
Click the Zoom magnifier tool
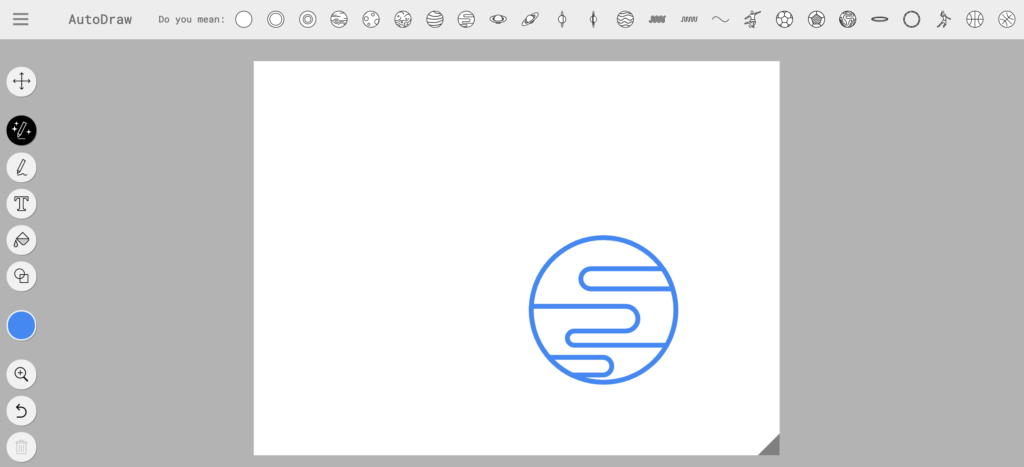pyautogui.click(x=21, y=374)
